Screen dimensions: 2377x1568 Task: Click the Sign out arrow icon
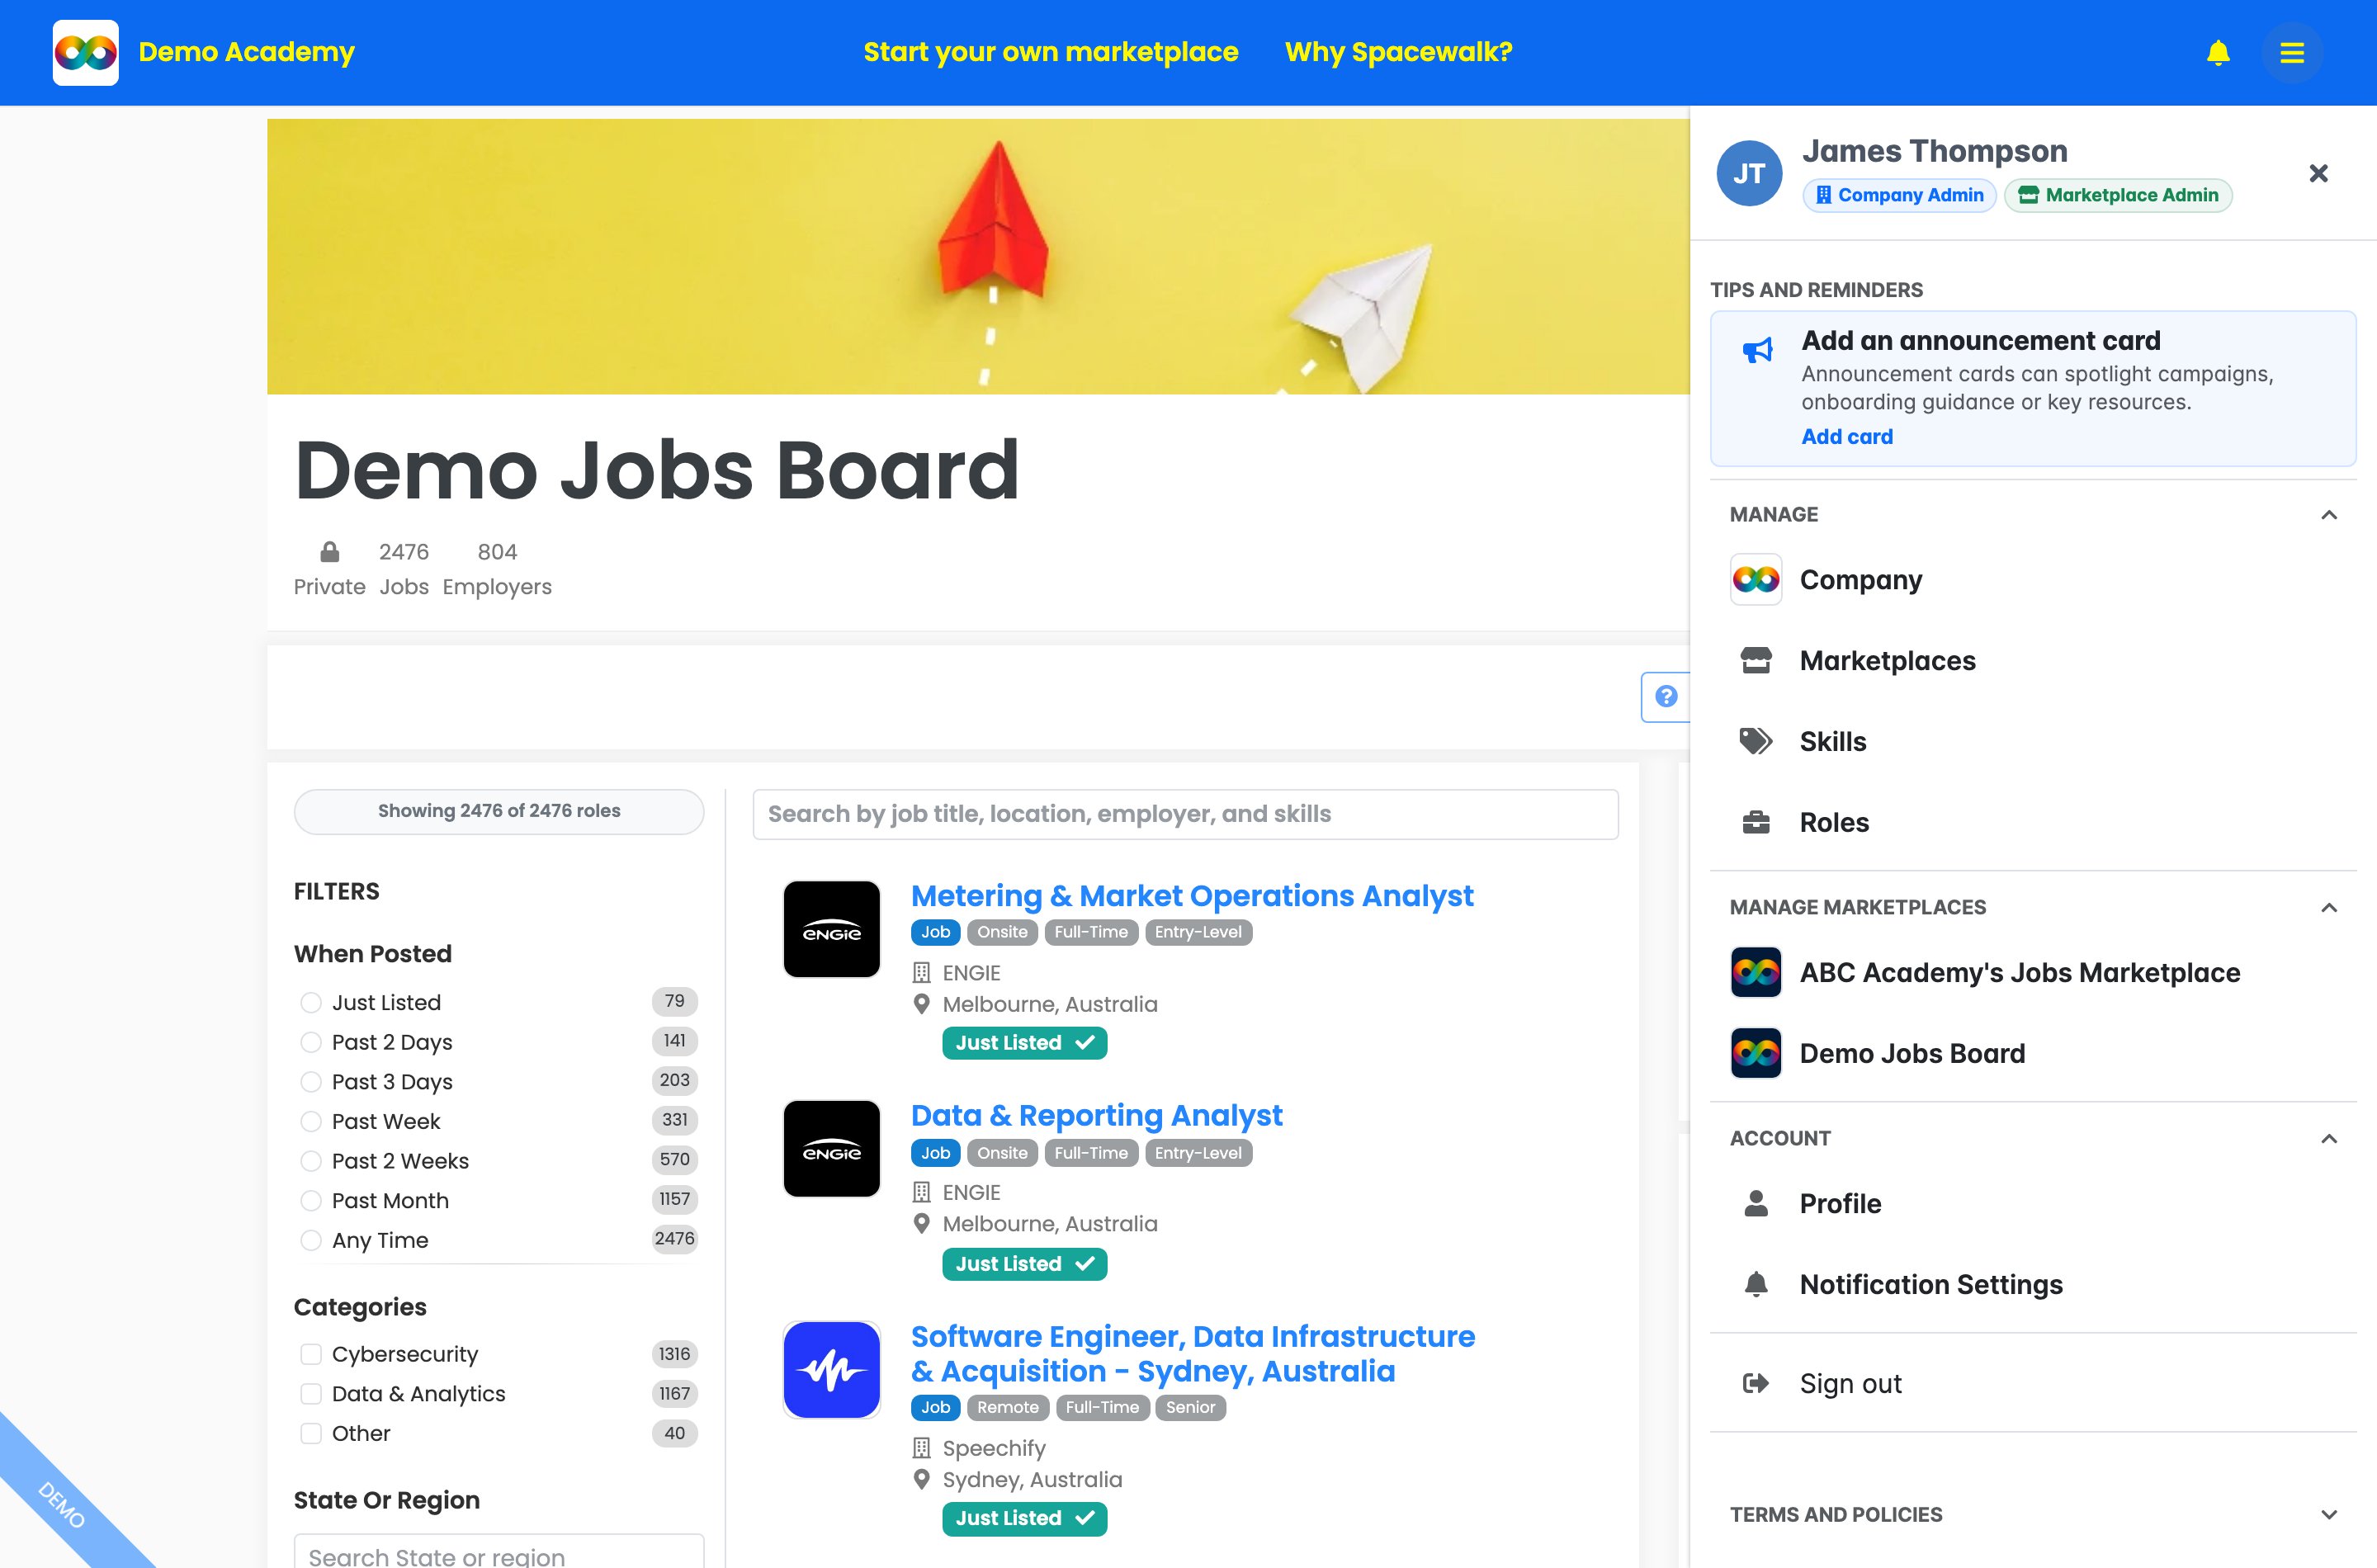click(x=1756, y=1383)
